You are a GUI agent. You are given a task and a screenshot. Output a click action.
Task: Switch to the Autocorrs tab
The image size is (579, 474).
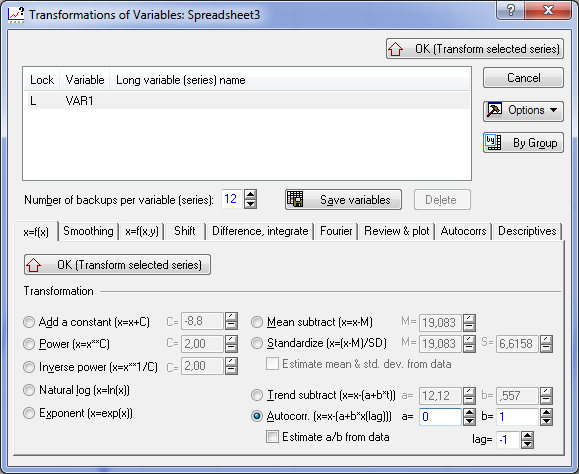(463, 231)
